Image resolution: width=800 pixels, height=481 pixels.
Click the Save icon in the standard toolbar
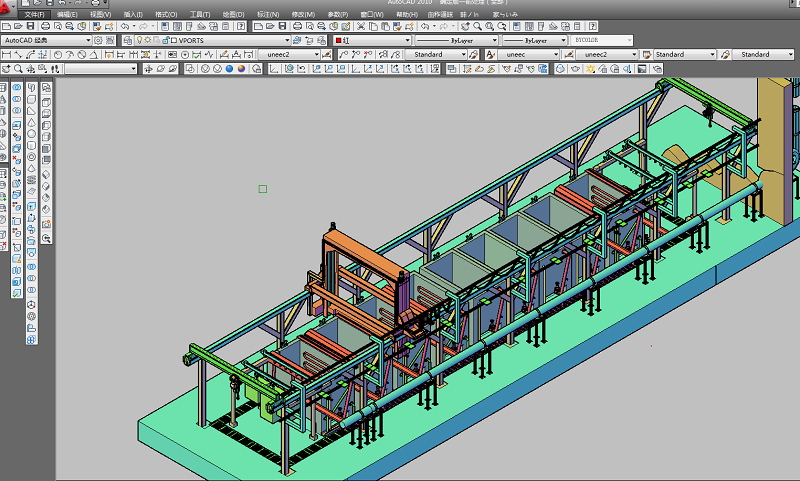[31, 27]
